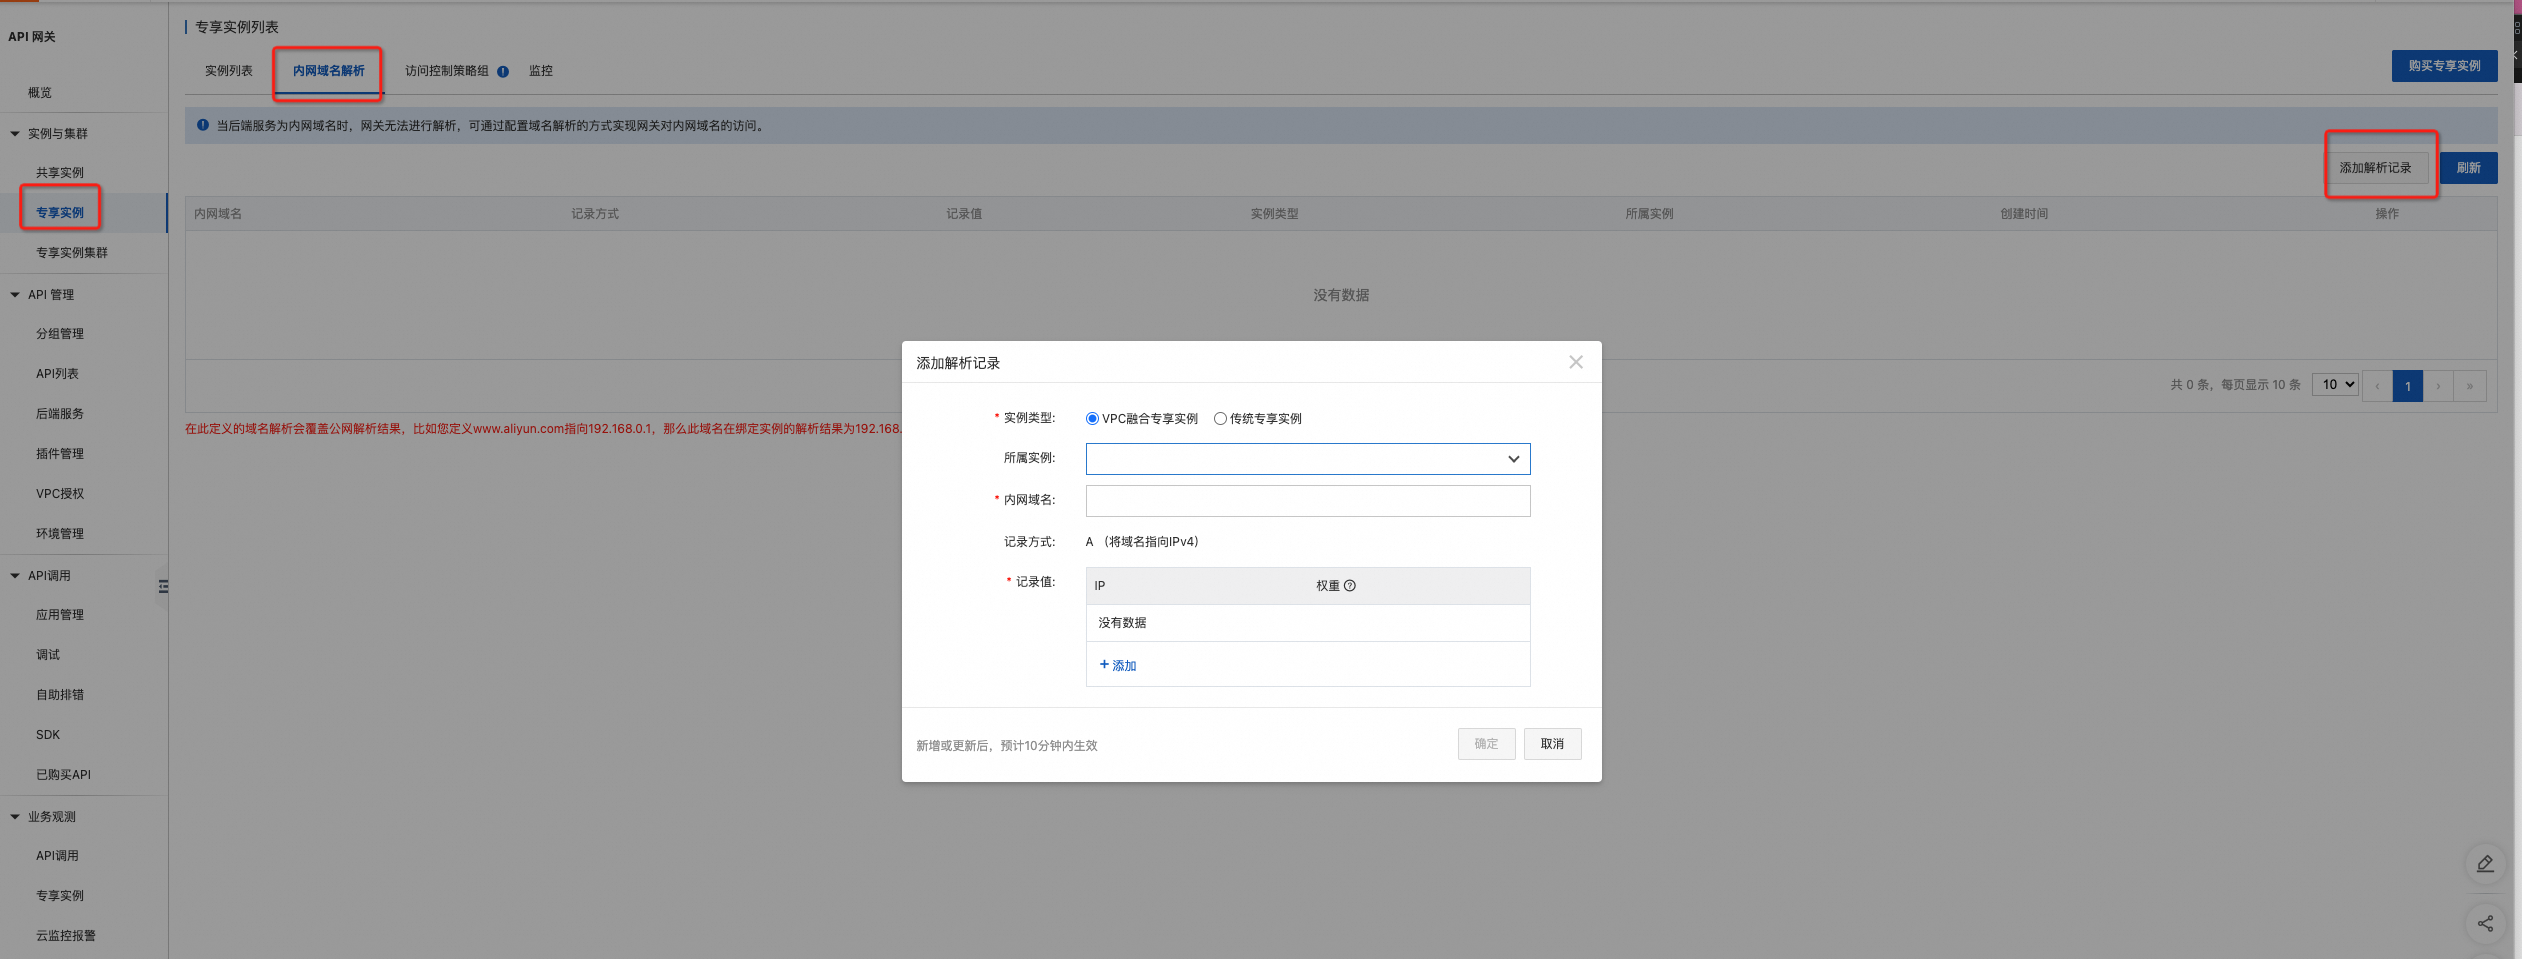Switch to 实例列表 tab
Screen dimensions: 2522x959
229,71
